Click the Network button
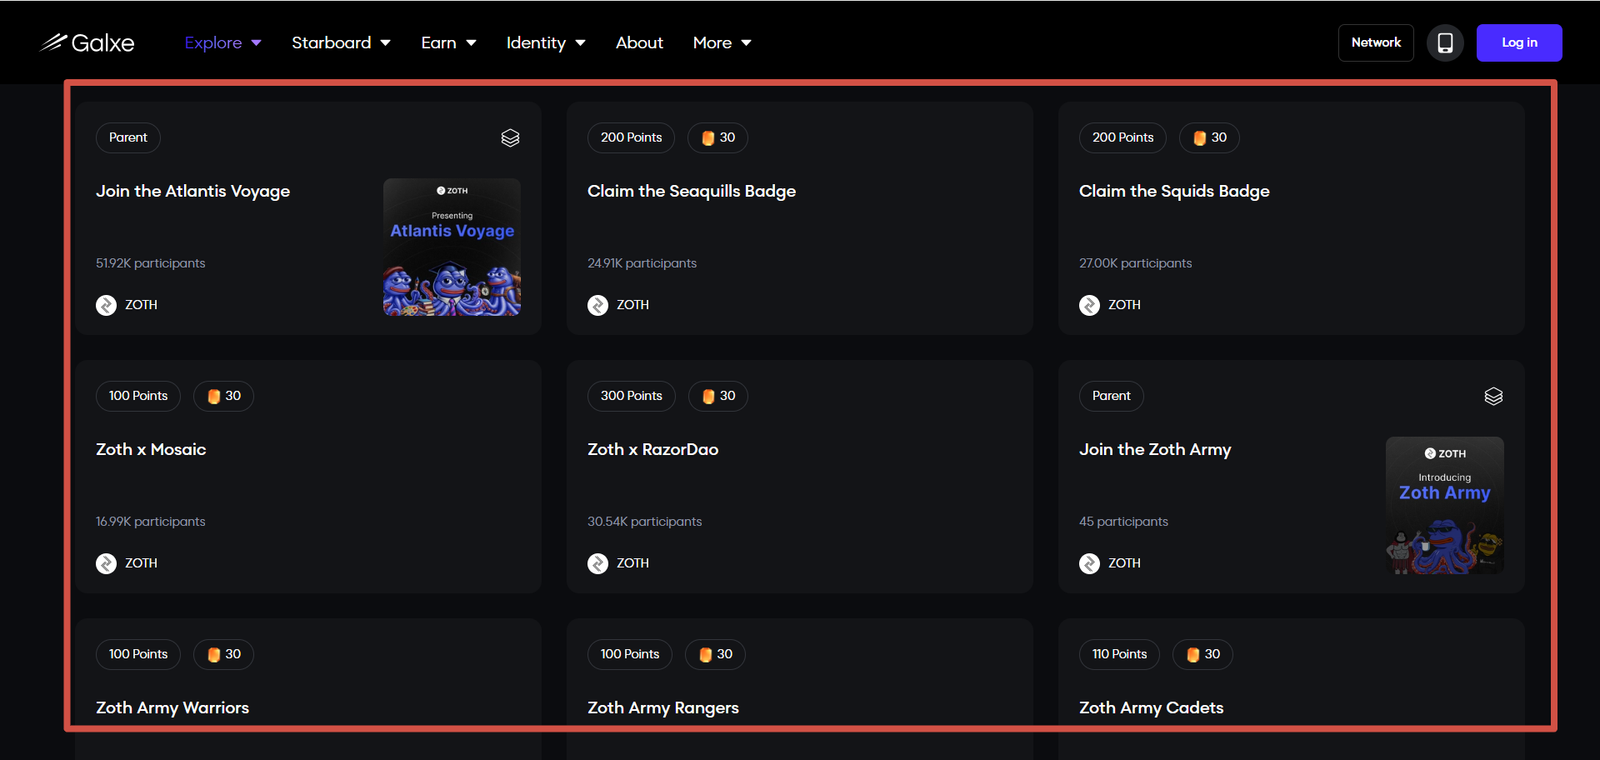Viewport: 1600px width, 760px height. pos(1375,43)
